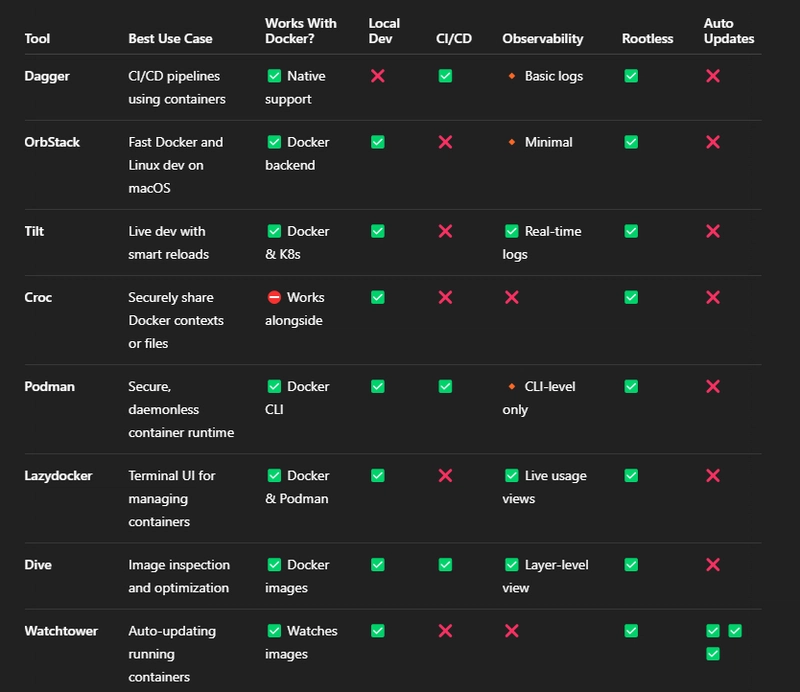Click the orange diamond beside CLI-level only
This screenshot has height=692, width=800.
pyautogui.click(x=511, y=386)
